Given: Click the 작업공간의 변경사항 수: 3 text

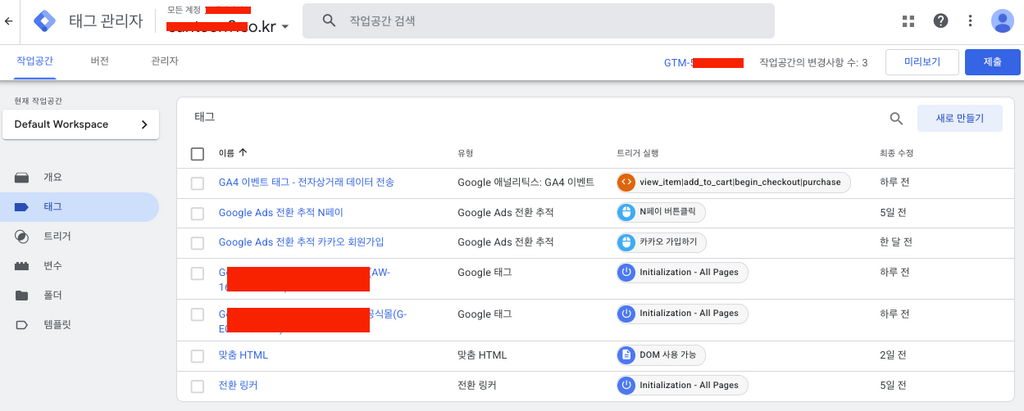Looking at the screenshot, I should click(813, 63).
